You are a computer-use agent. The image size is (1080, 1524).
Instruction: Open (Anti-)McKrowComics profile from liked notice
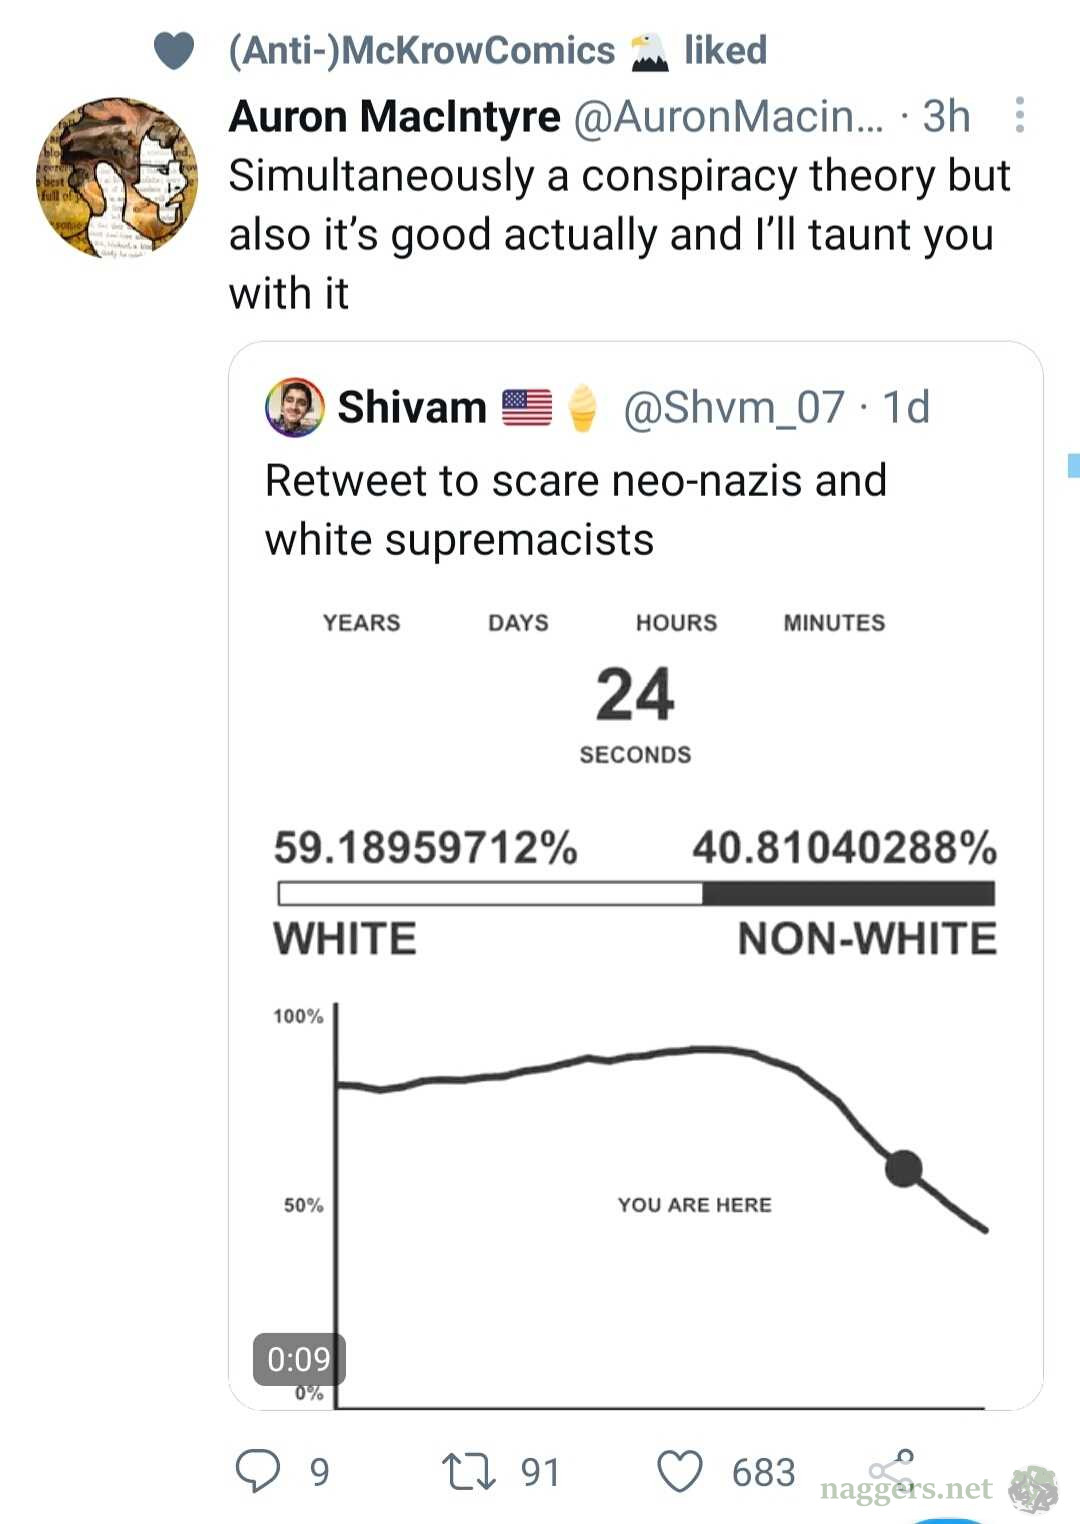point(422,50)
